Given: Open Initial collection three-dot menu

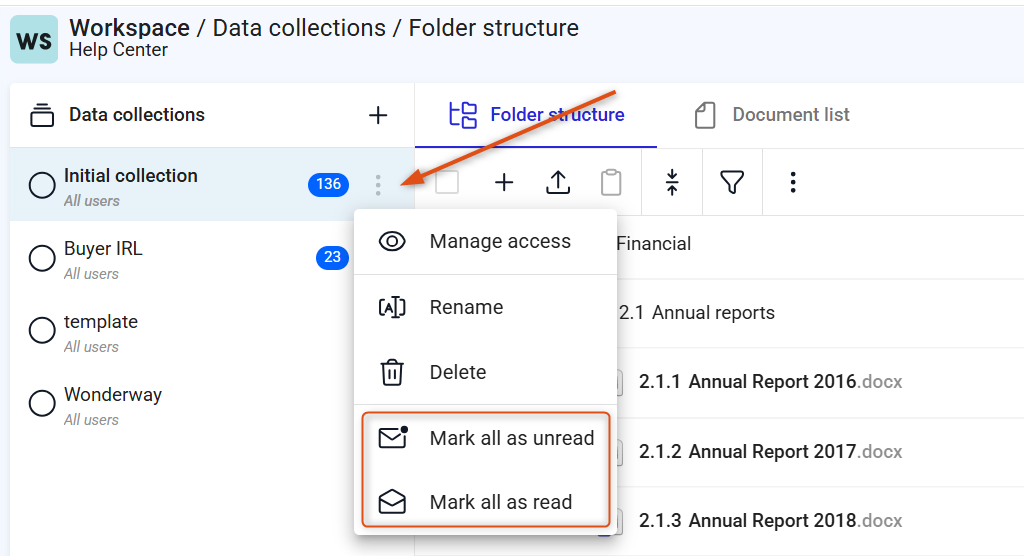Looking at the screenshot, I should pos(377,185).
